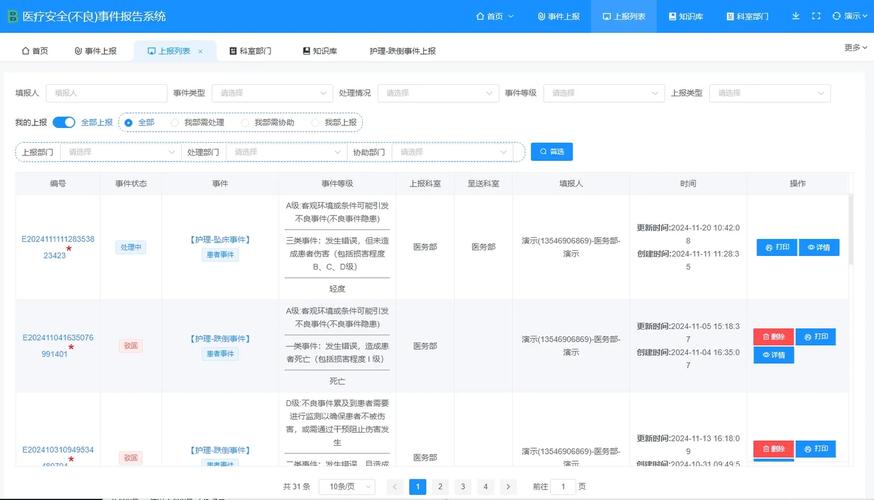
Task: Go to page 2
Action: click(x=440, y=487)
